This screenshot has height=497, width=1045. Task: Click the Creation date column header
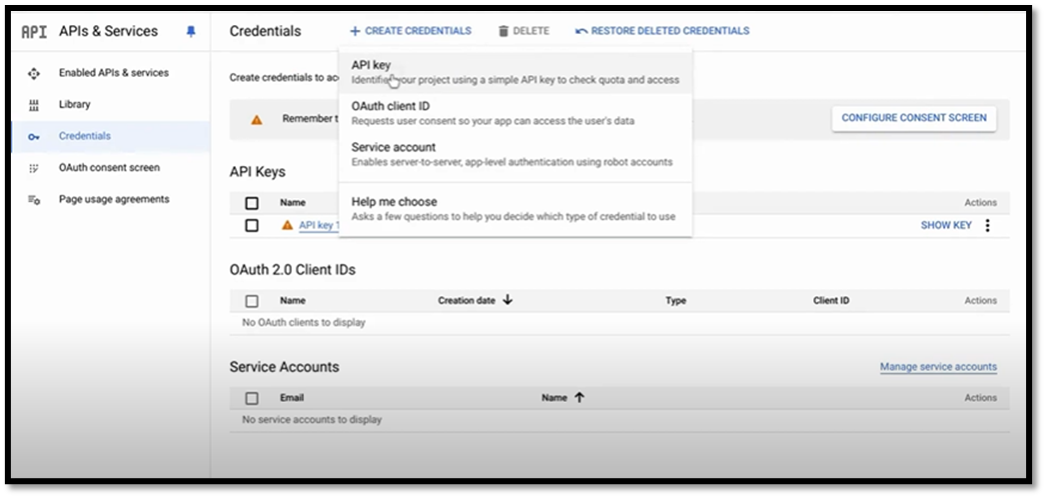coord(467,300)
